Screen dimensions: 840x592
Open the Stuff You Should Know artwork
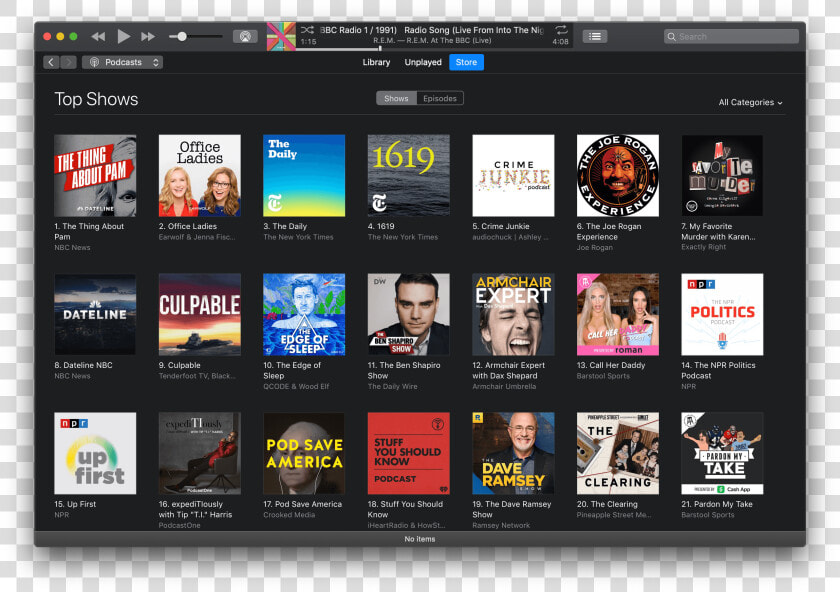coord(408,453)
